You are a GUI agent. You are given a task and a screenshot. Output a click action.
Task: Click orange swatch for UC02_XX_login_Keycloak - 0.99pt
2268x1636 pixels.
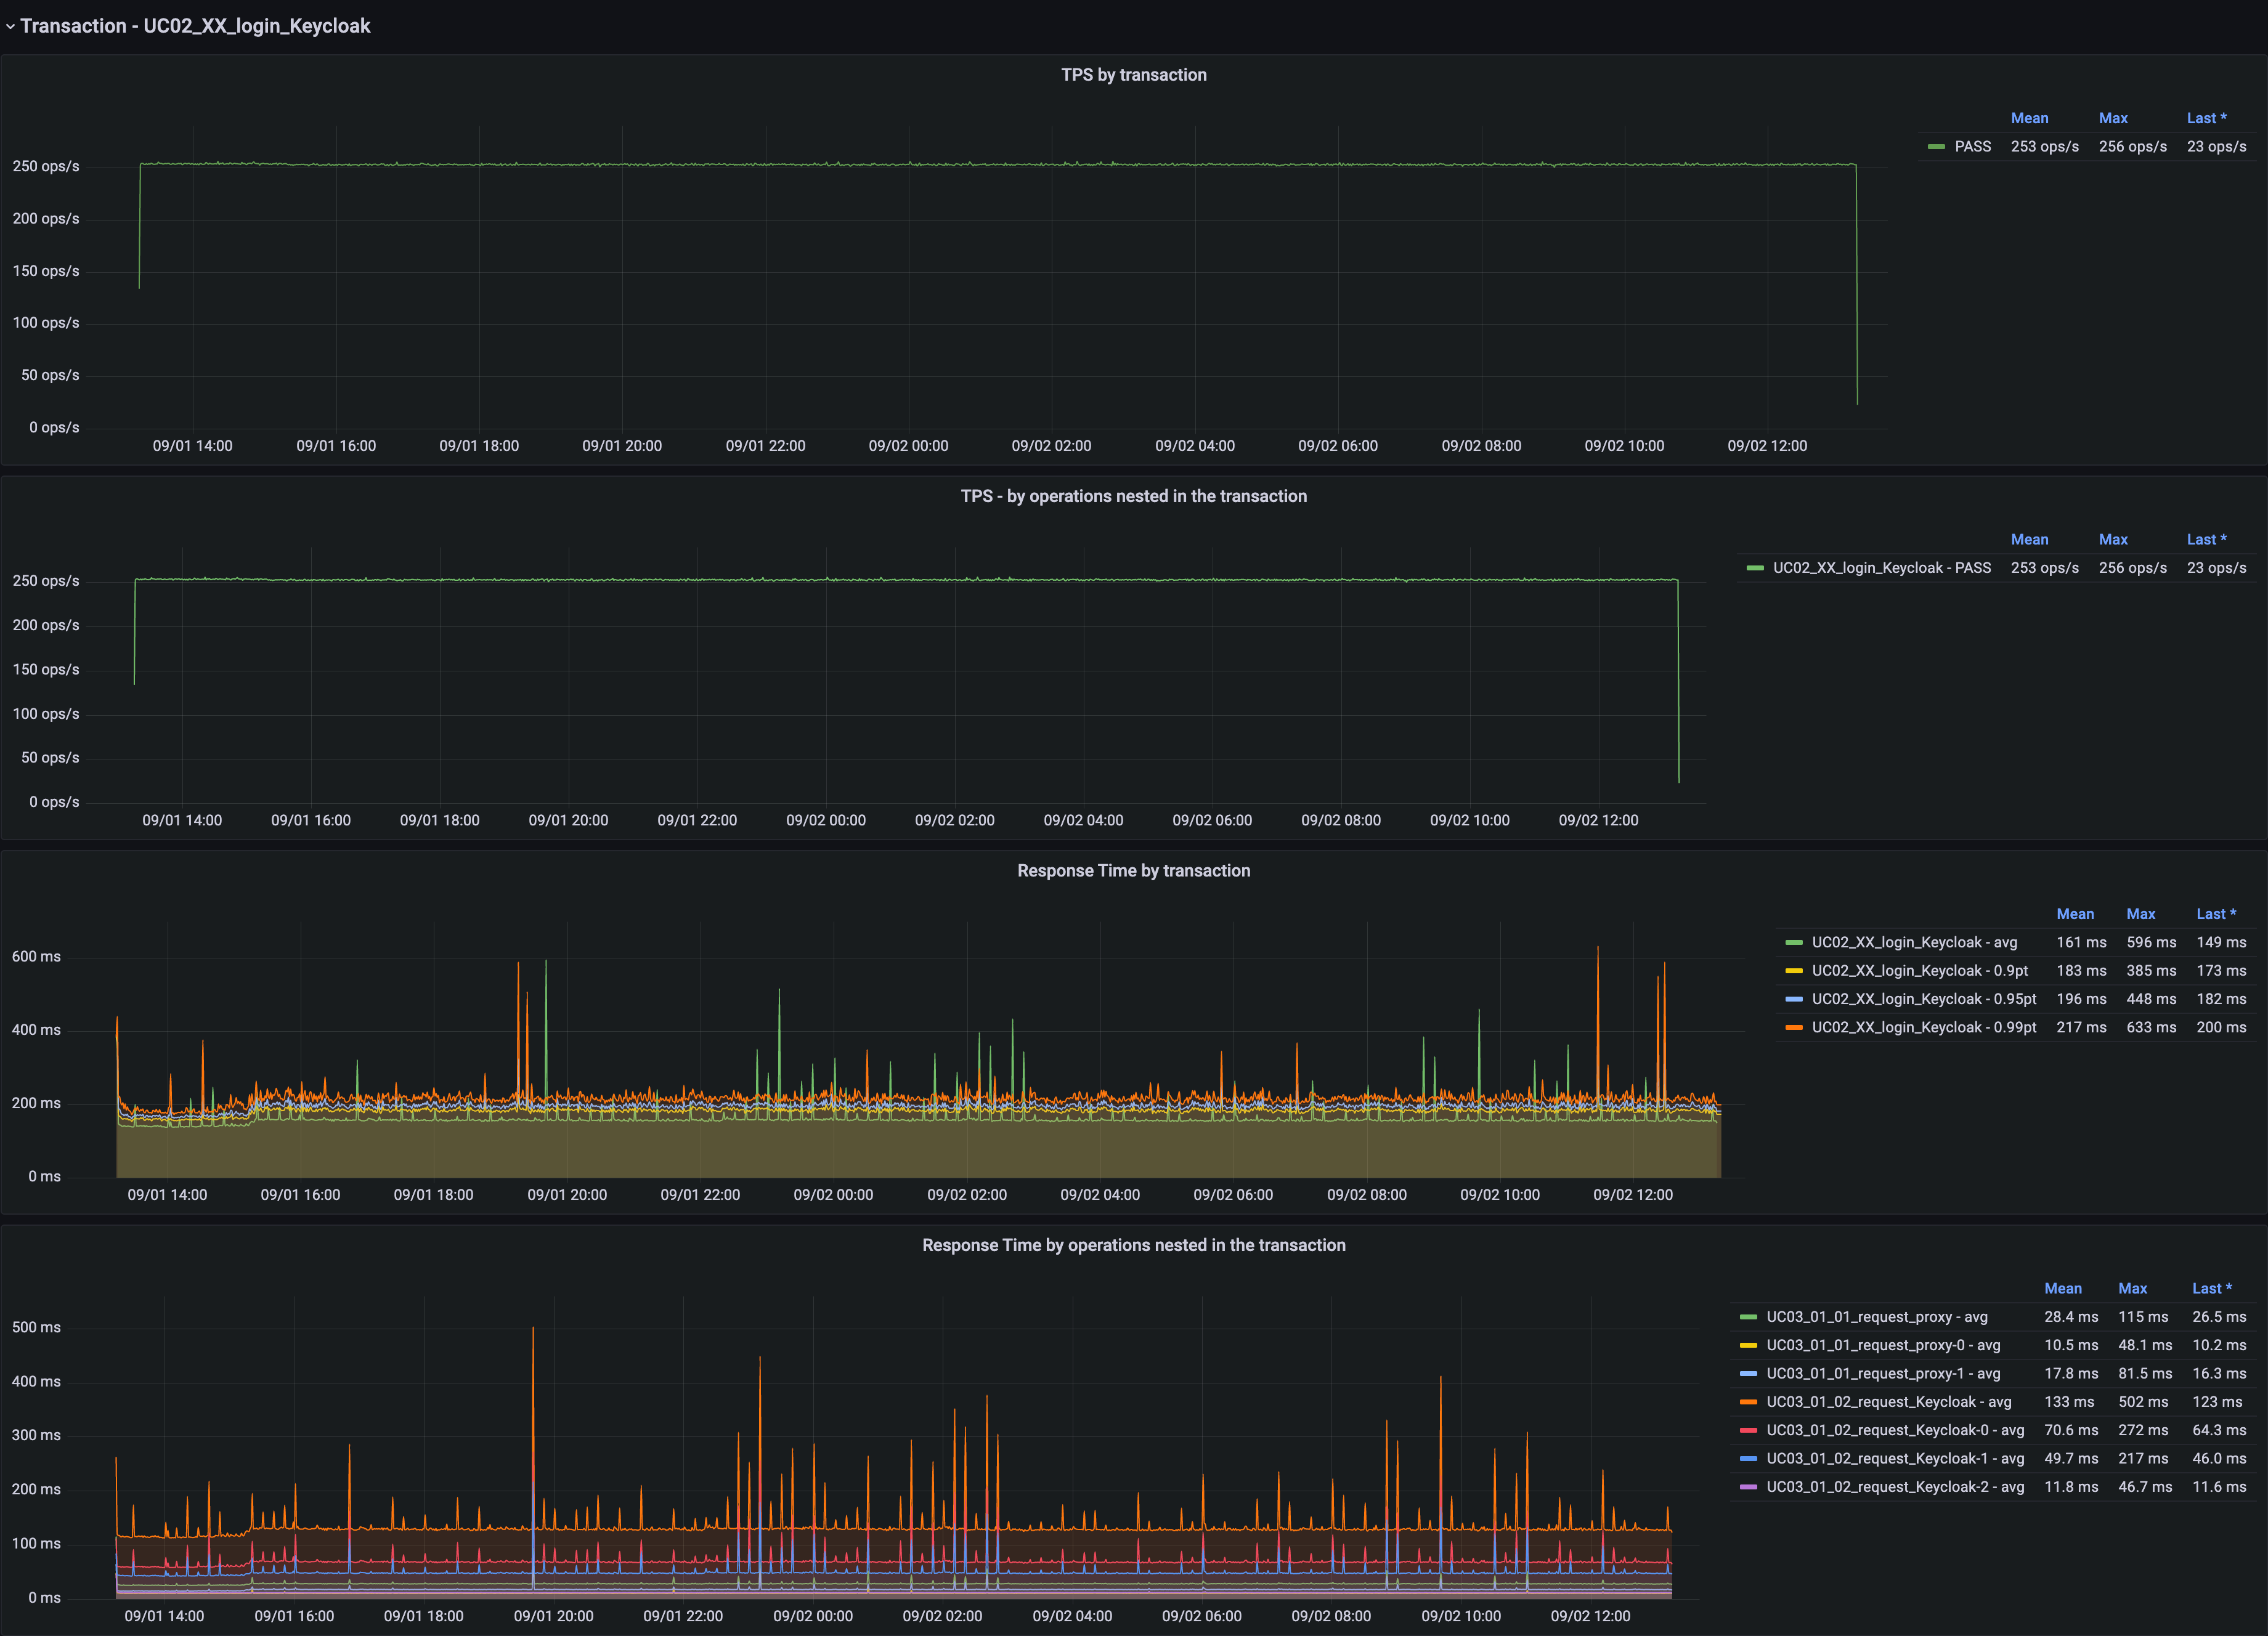click(1794, 1028)
